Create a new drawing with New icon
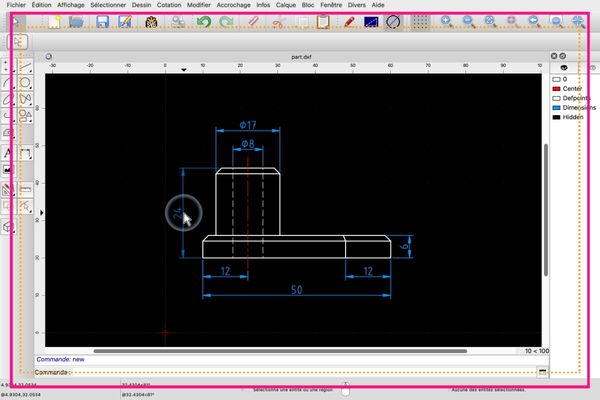The height and width of the screenshot is (400, 600). [x=55, y=21]
